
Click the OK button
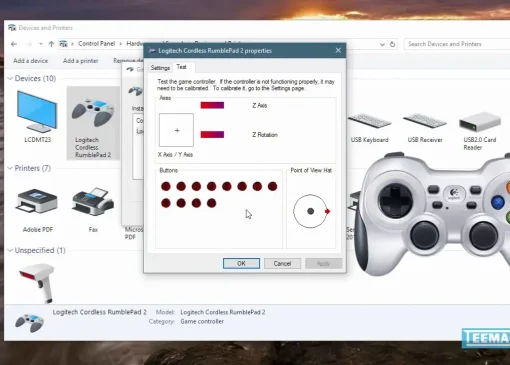[241, 263]
